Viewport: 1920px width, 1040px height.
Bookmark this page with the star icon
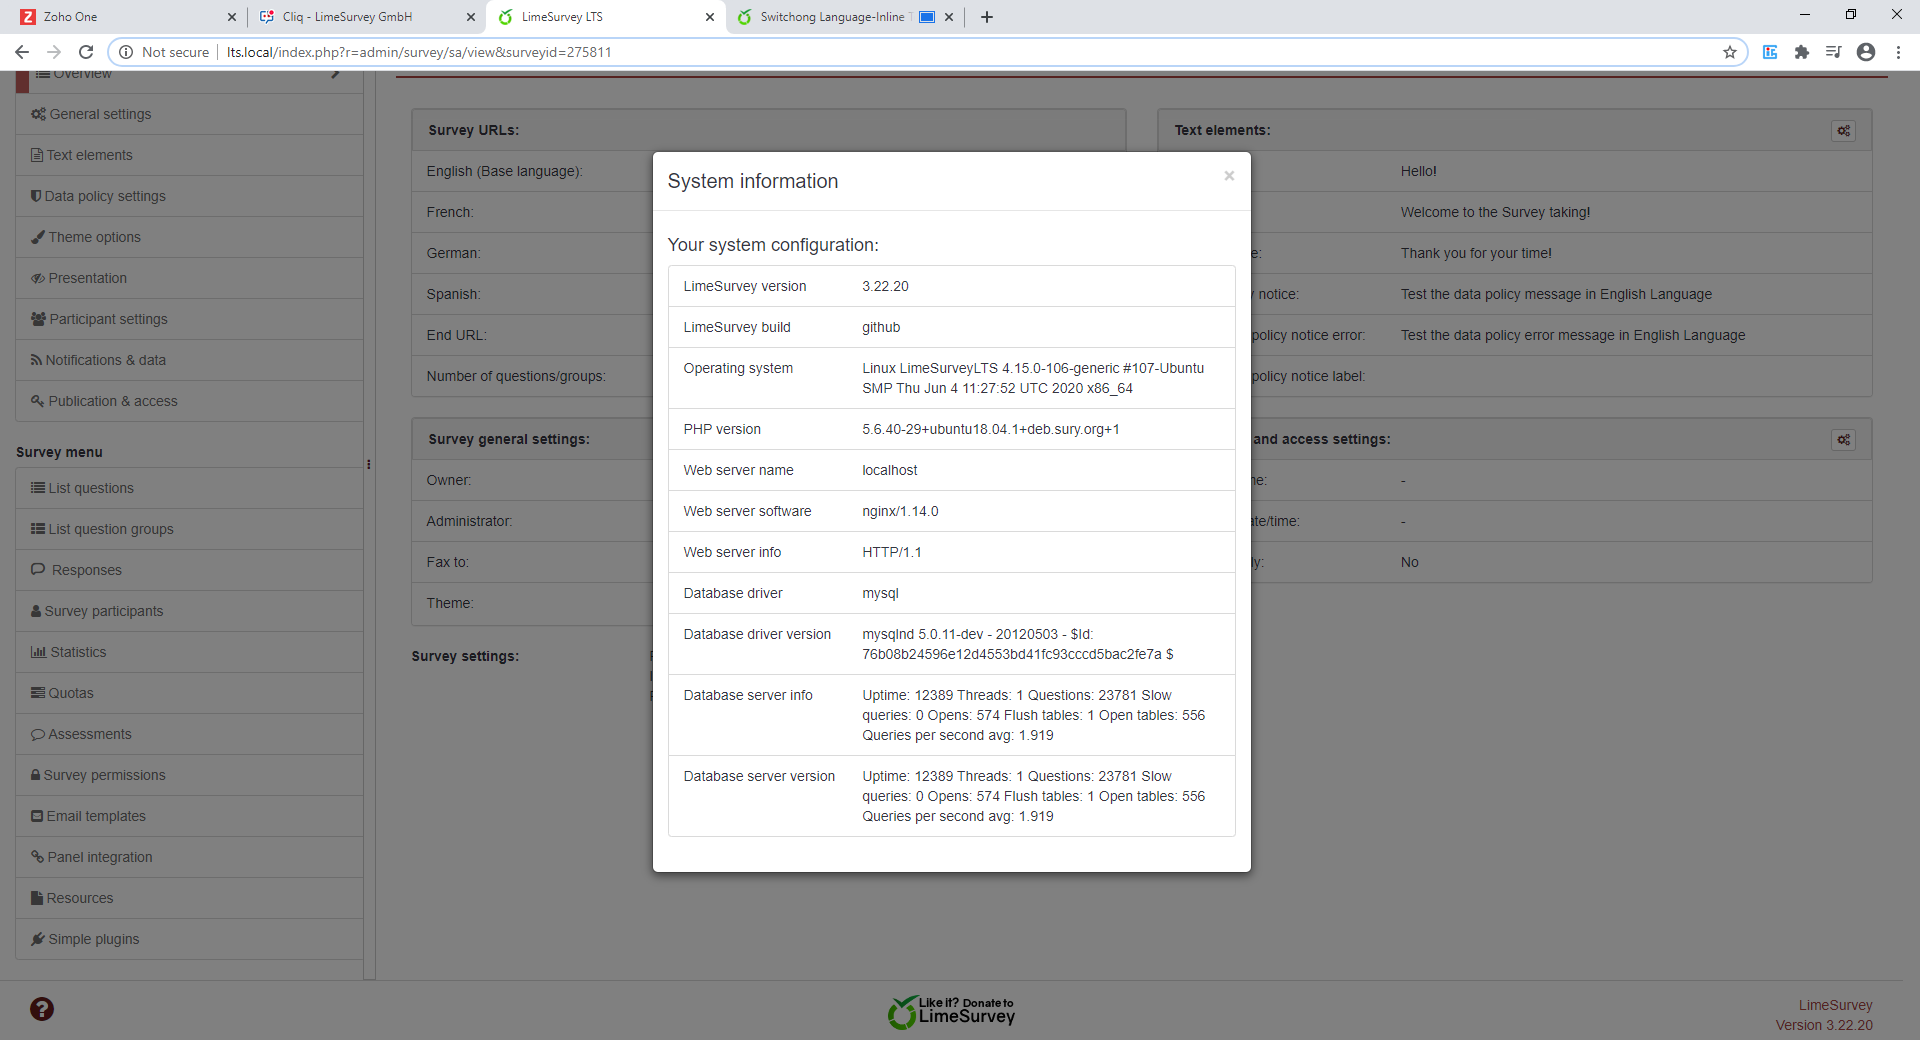click(x=1730, y=52)
